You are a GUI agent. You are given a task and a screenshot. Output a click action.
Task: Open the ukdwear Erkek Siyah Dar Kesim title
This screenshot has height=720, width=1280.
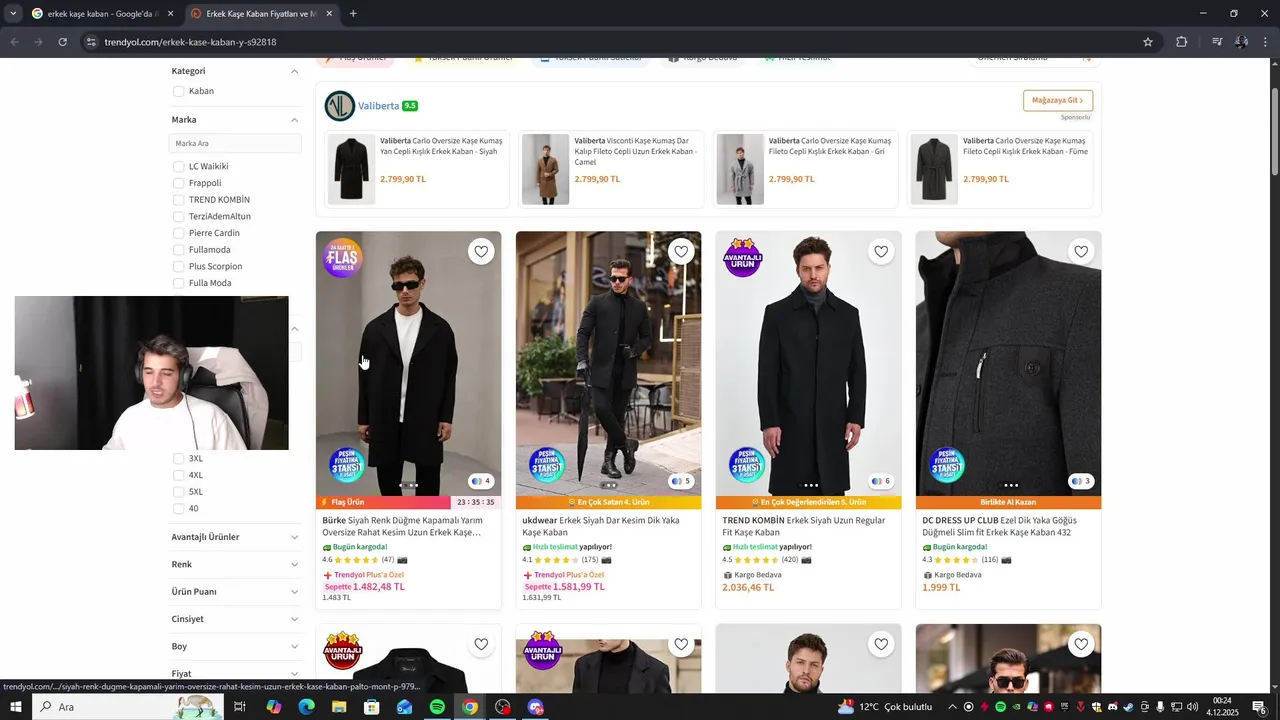coord(601,526)
